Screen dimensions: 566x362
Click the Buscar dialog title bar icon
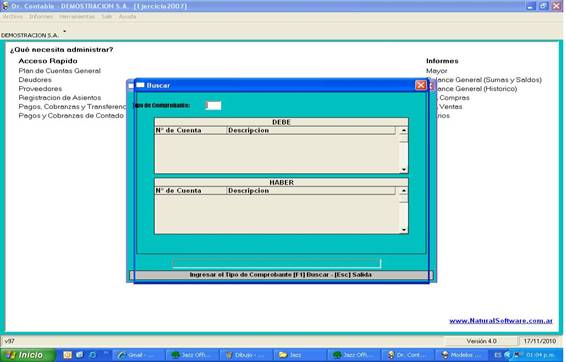(x=140, y=85)
